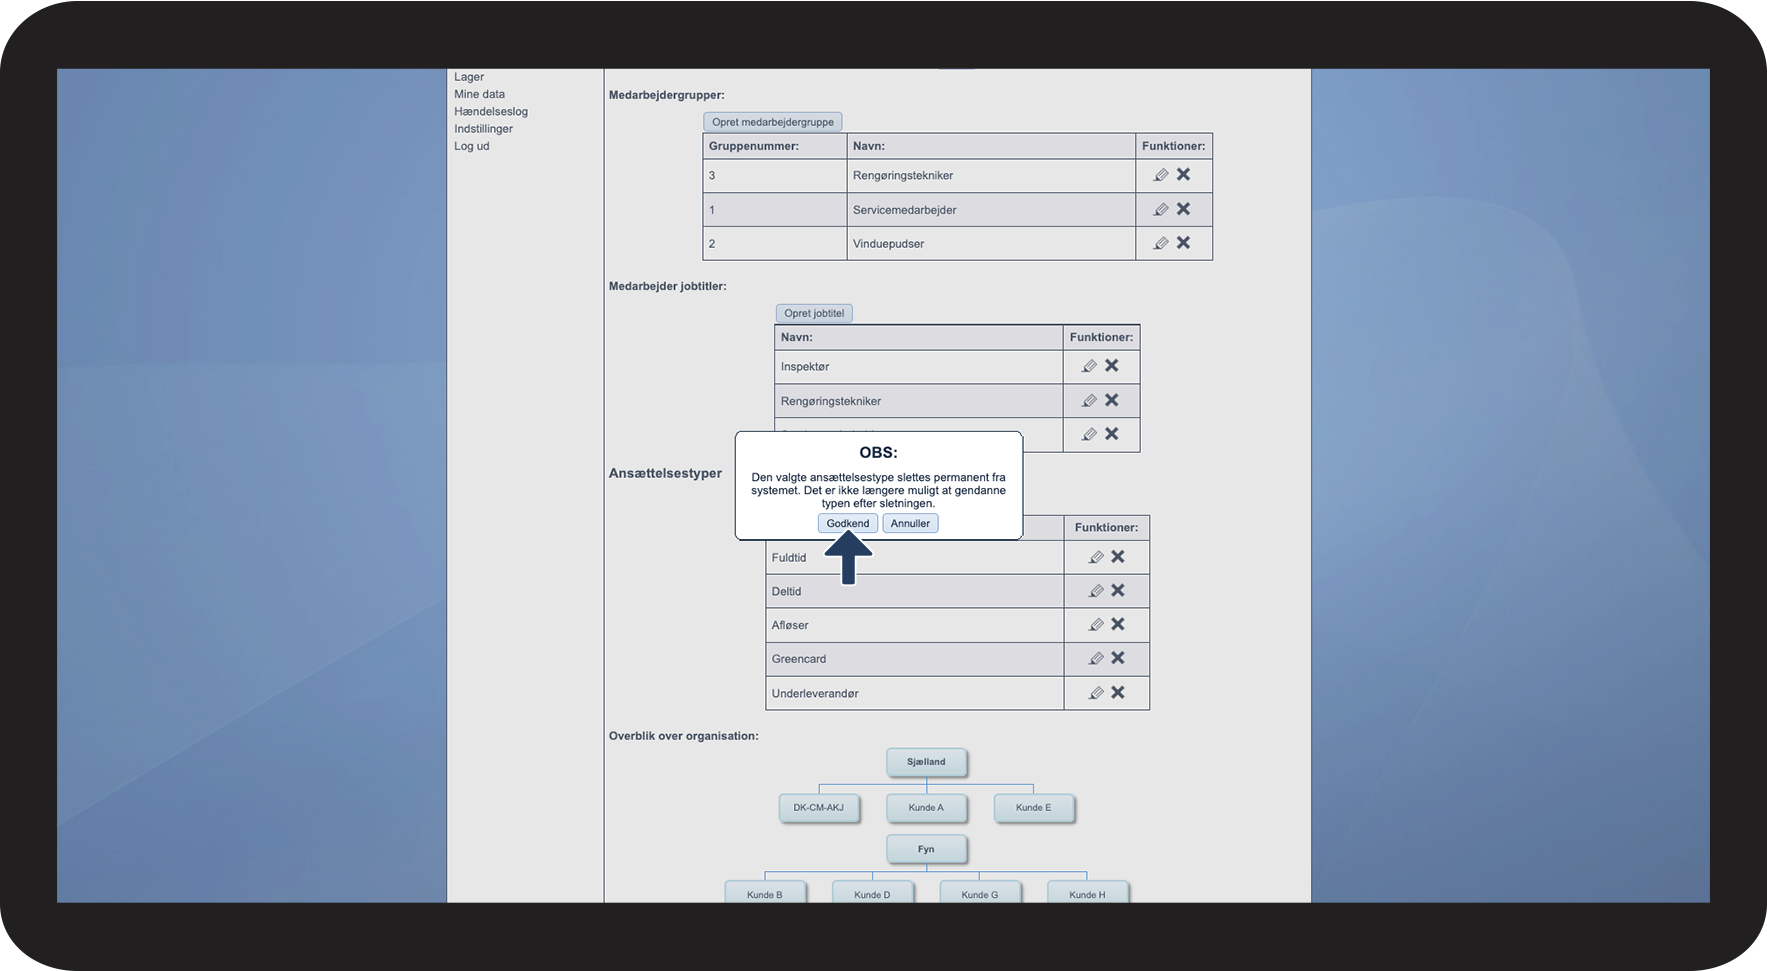Edit the Greencard employment type

[x=1096, y=659]
